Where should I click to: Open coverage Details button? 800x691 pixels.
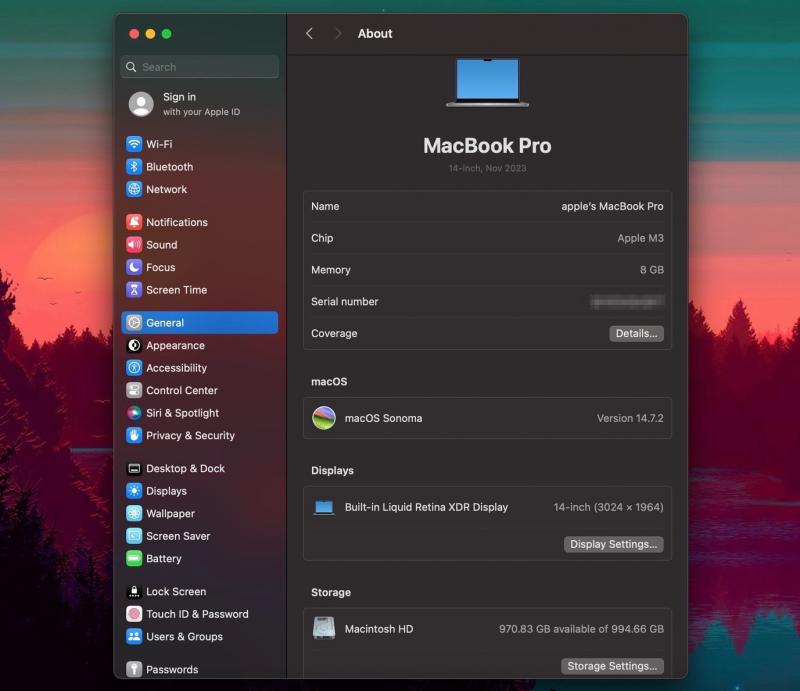(x=636, y=333)
